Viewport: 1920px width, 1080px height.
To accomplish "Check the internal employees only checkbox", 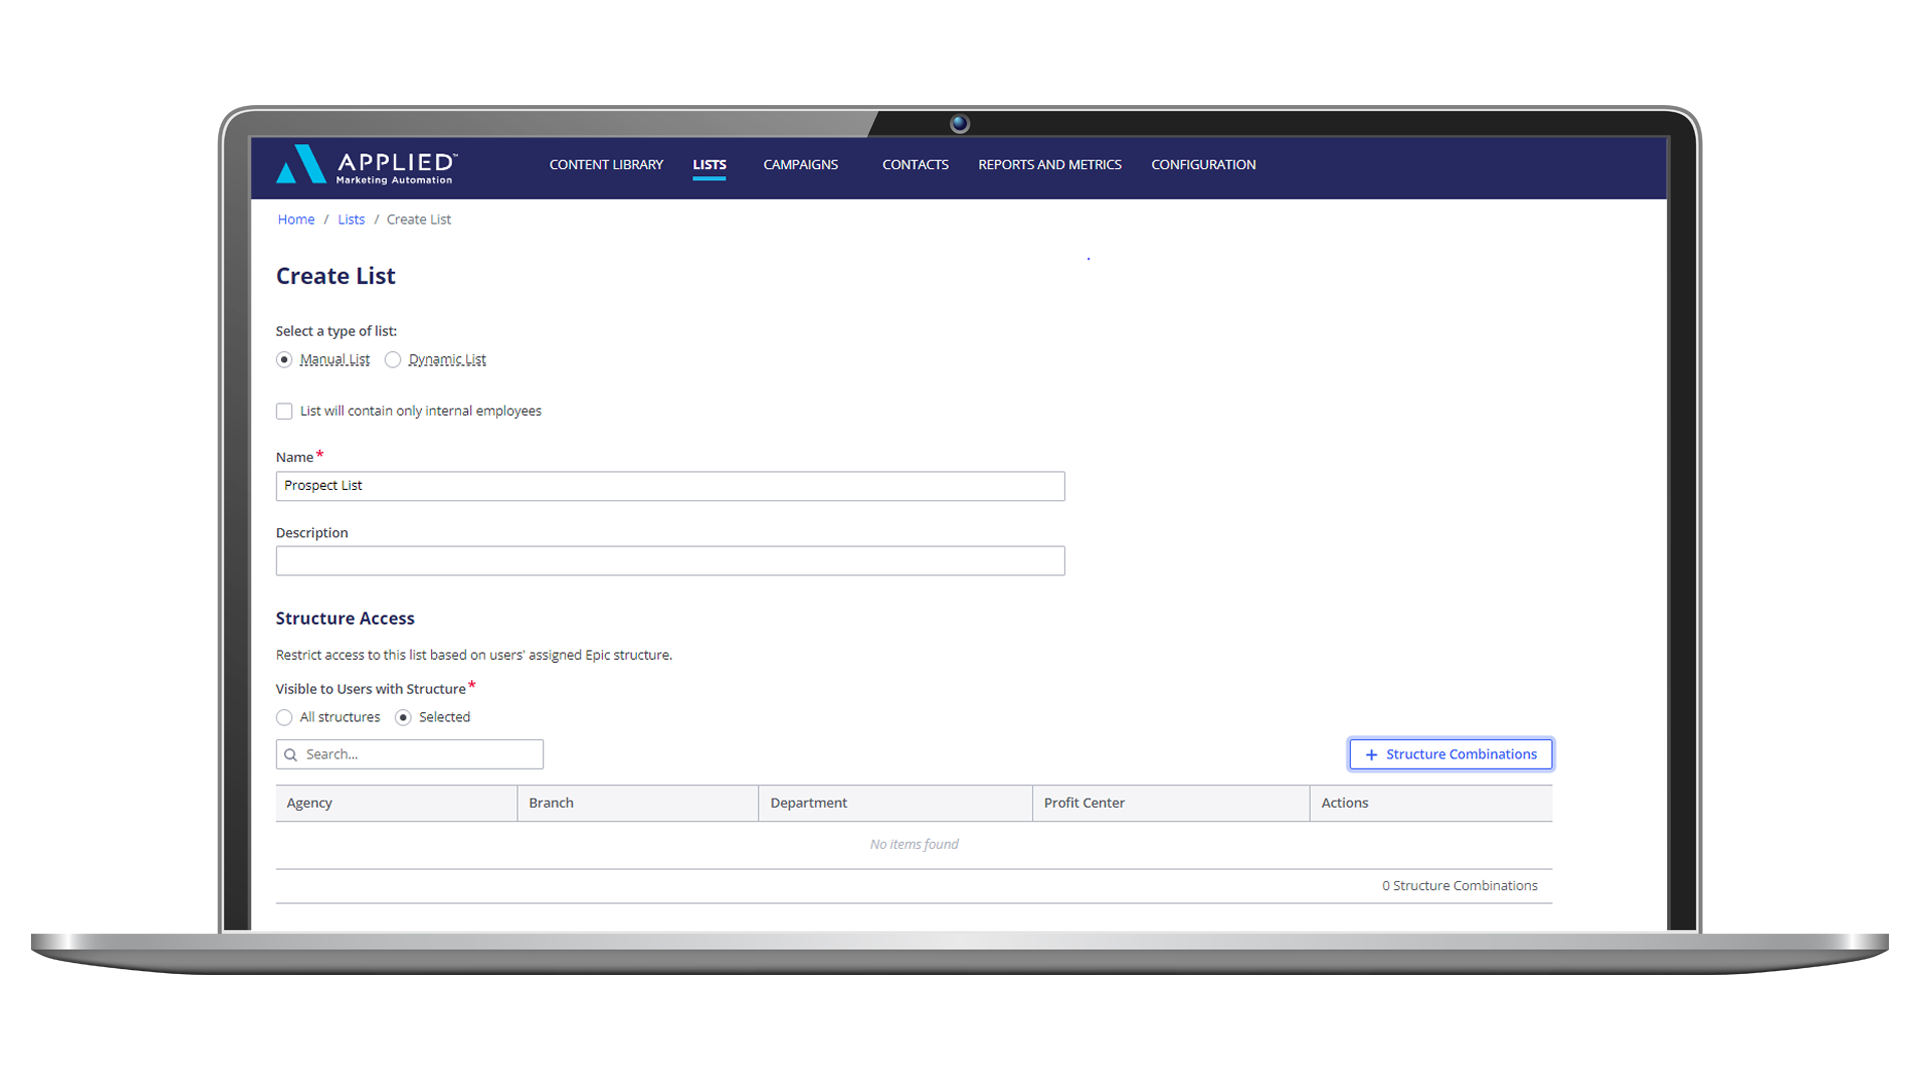I will [x=284, y=411].
